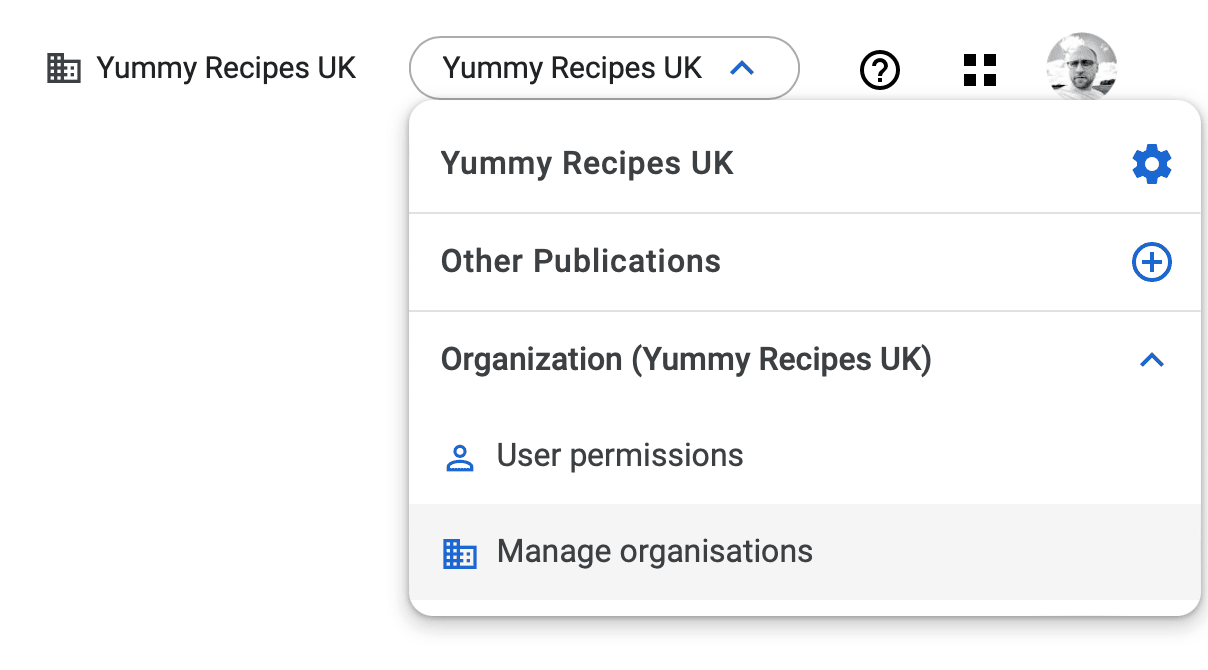The width and height of the screenshot is (1208, 670).
Task: Select User permissions menu entry
Action: click(x=805, y=456)
